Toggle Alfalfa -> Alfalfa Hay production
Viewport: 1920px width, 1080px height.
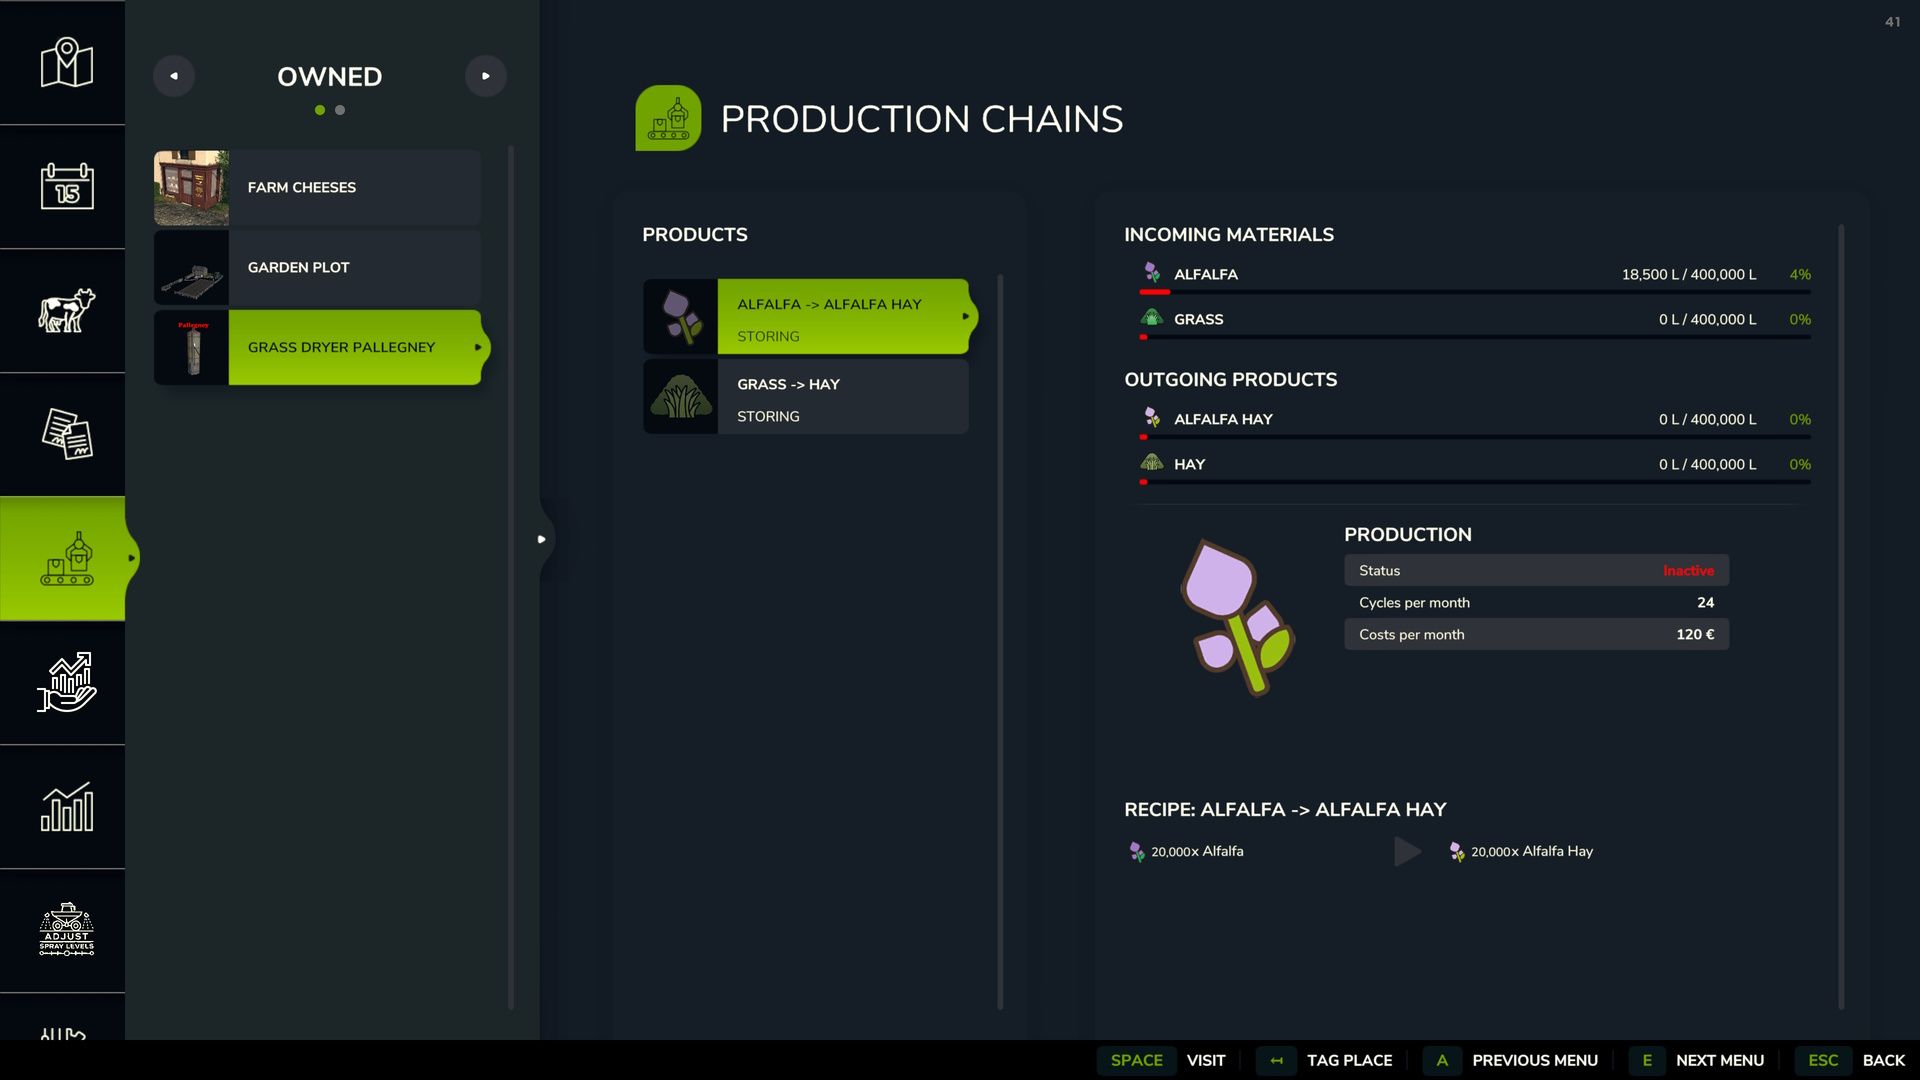click(806, 317)
